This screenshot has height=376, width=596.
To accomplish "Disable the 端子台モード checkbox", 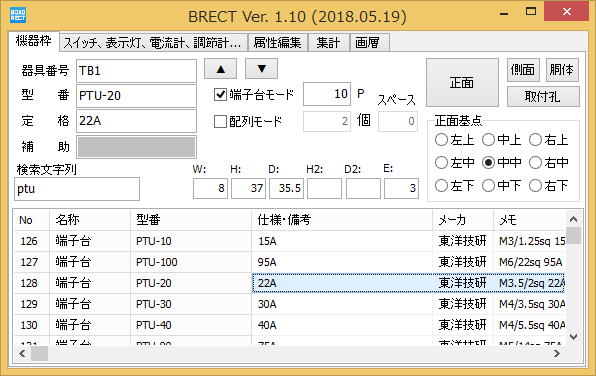I will click(220, 94).
